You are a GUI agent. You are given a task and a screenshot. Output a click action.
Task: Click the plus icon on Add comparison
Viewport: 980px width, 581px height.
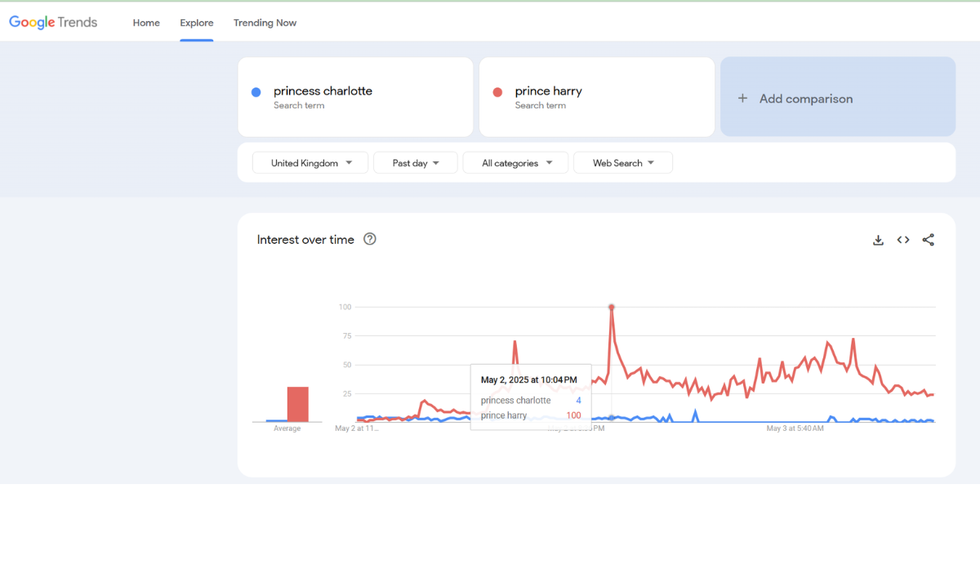742,98
